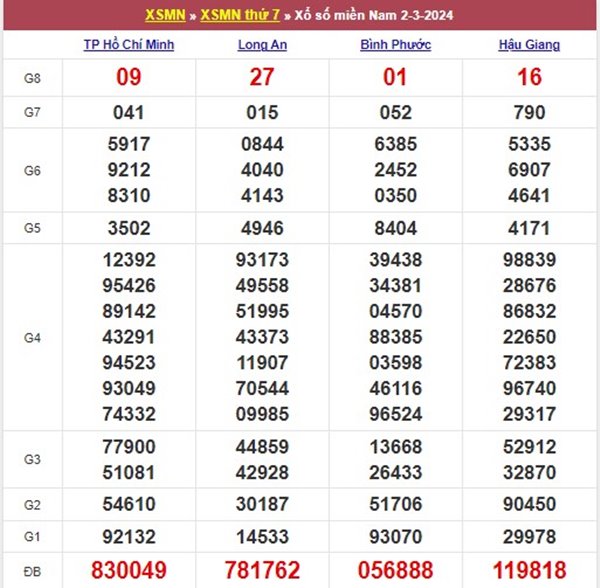The height and width of the screenshot is (588, 600).
Task: Click the G1 row label
Action: pos(32,537)
